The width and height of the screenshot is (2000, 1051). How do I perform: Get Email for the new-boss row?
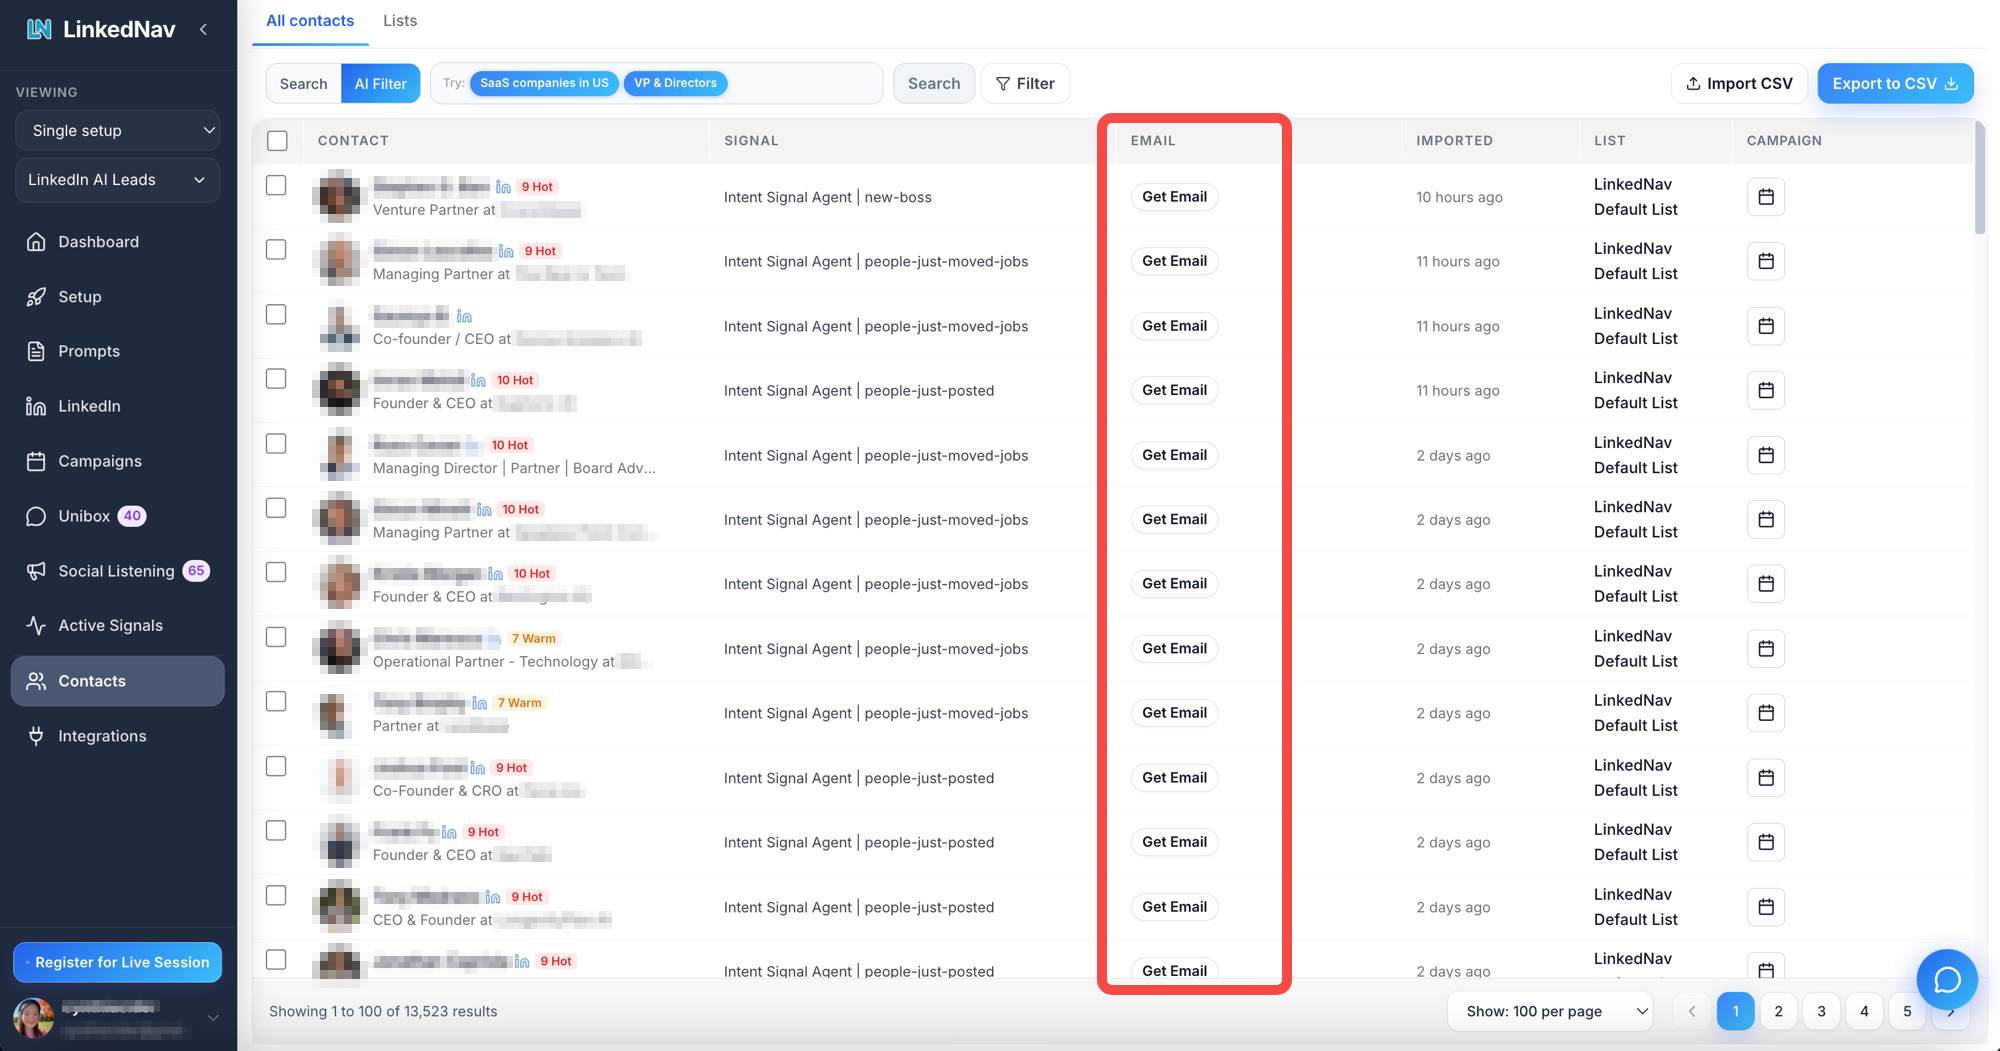[1174, 197]
